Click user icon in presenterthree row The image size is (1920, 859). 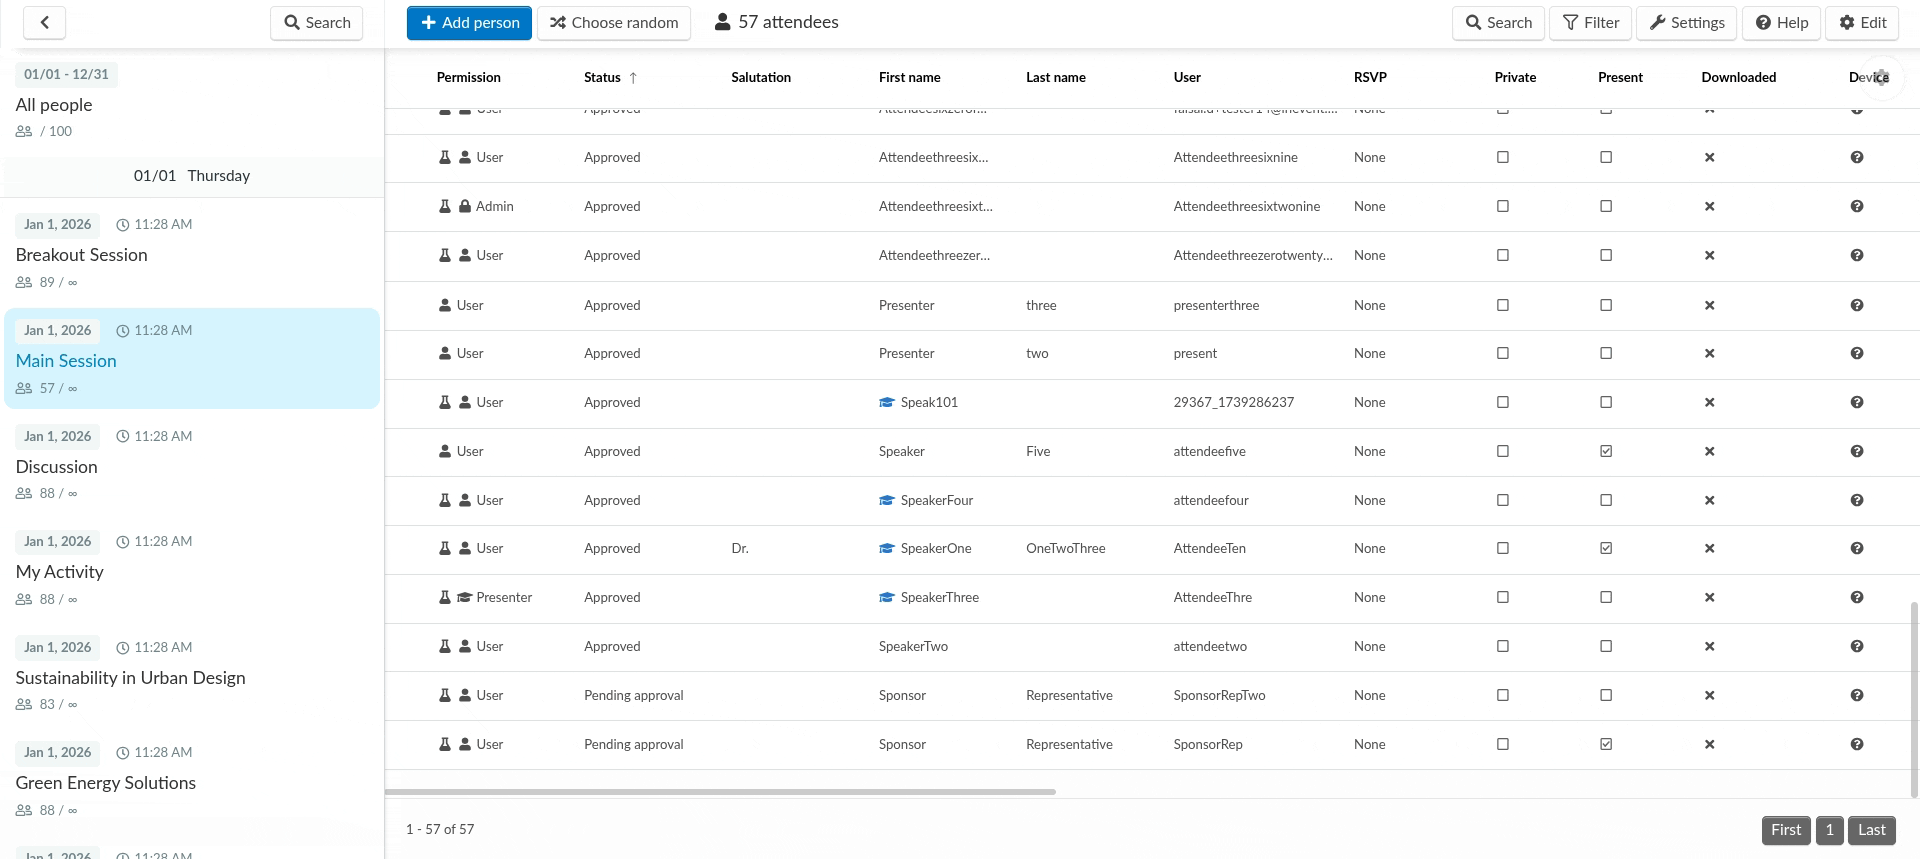pos(445,305)
